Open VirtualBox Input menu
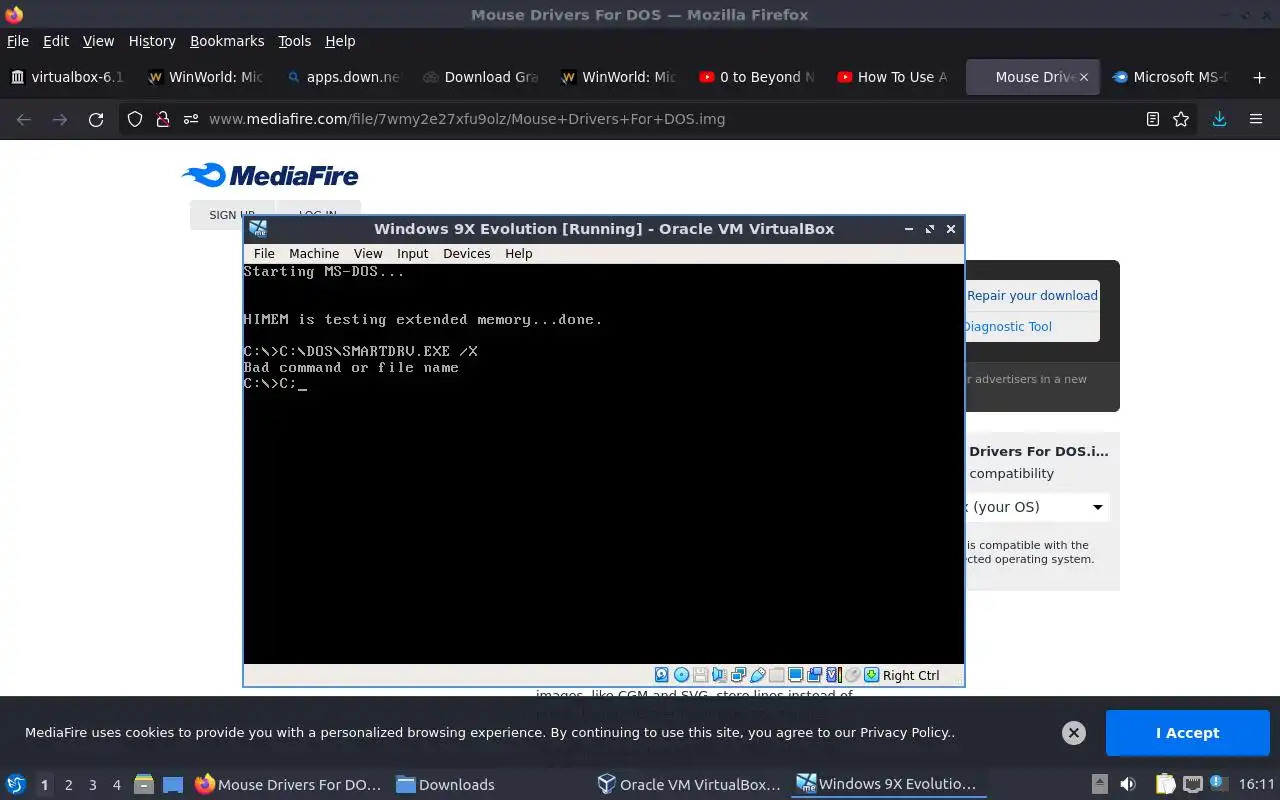The height and width of the screenshot is (800, 1280). [412, 253]
